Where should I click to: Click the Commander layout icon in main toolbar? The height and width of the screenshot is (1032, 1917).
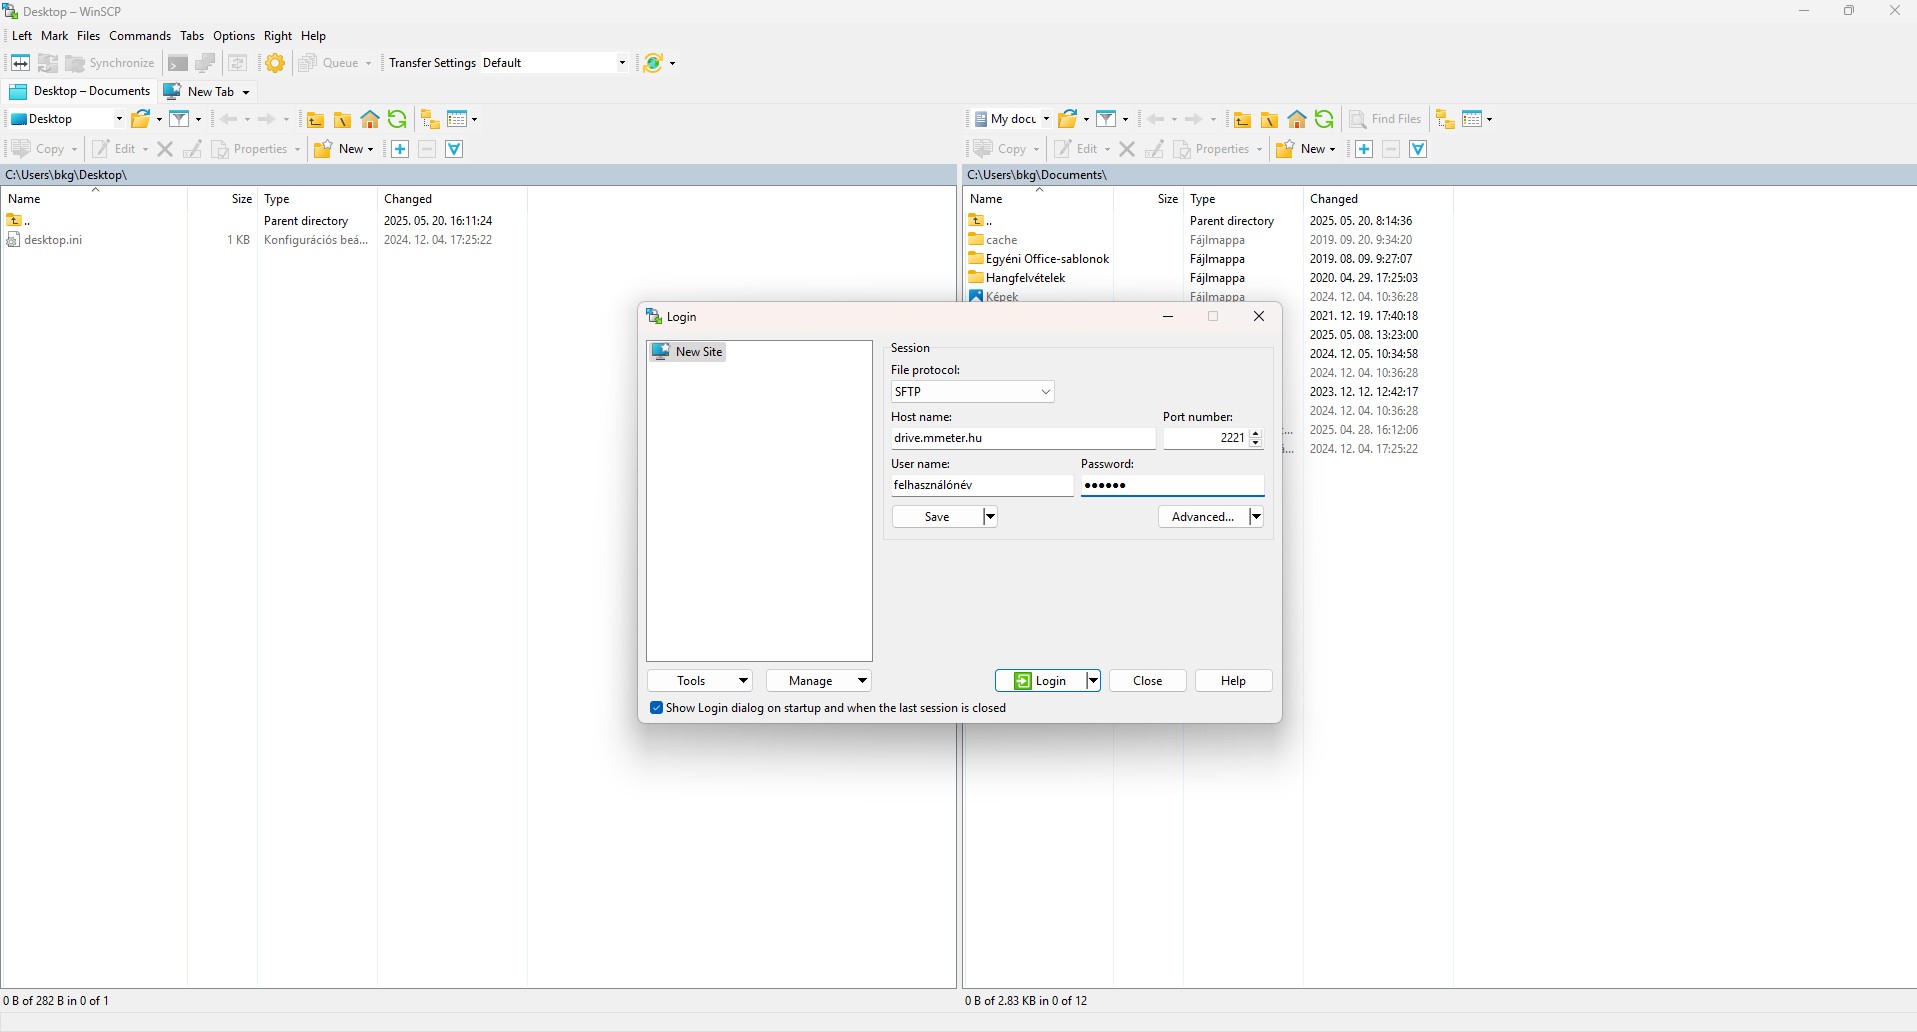pyautogui.click(x=20, y=63)
